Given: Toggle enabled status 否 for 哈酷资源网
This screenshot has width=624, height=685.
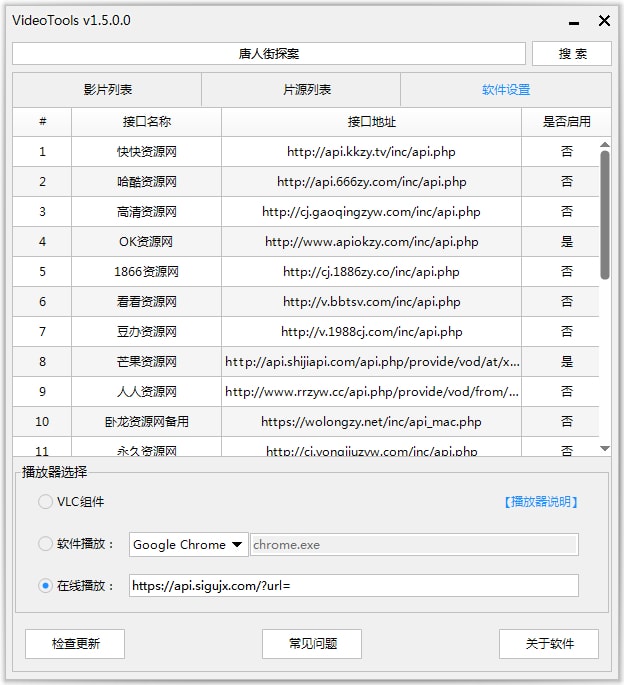Looking at the screenshot, I should pos(566,182).
